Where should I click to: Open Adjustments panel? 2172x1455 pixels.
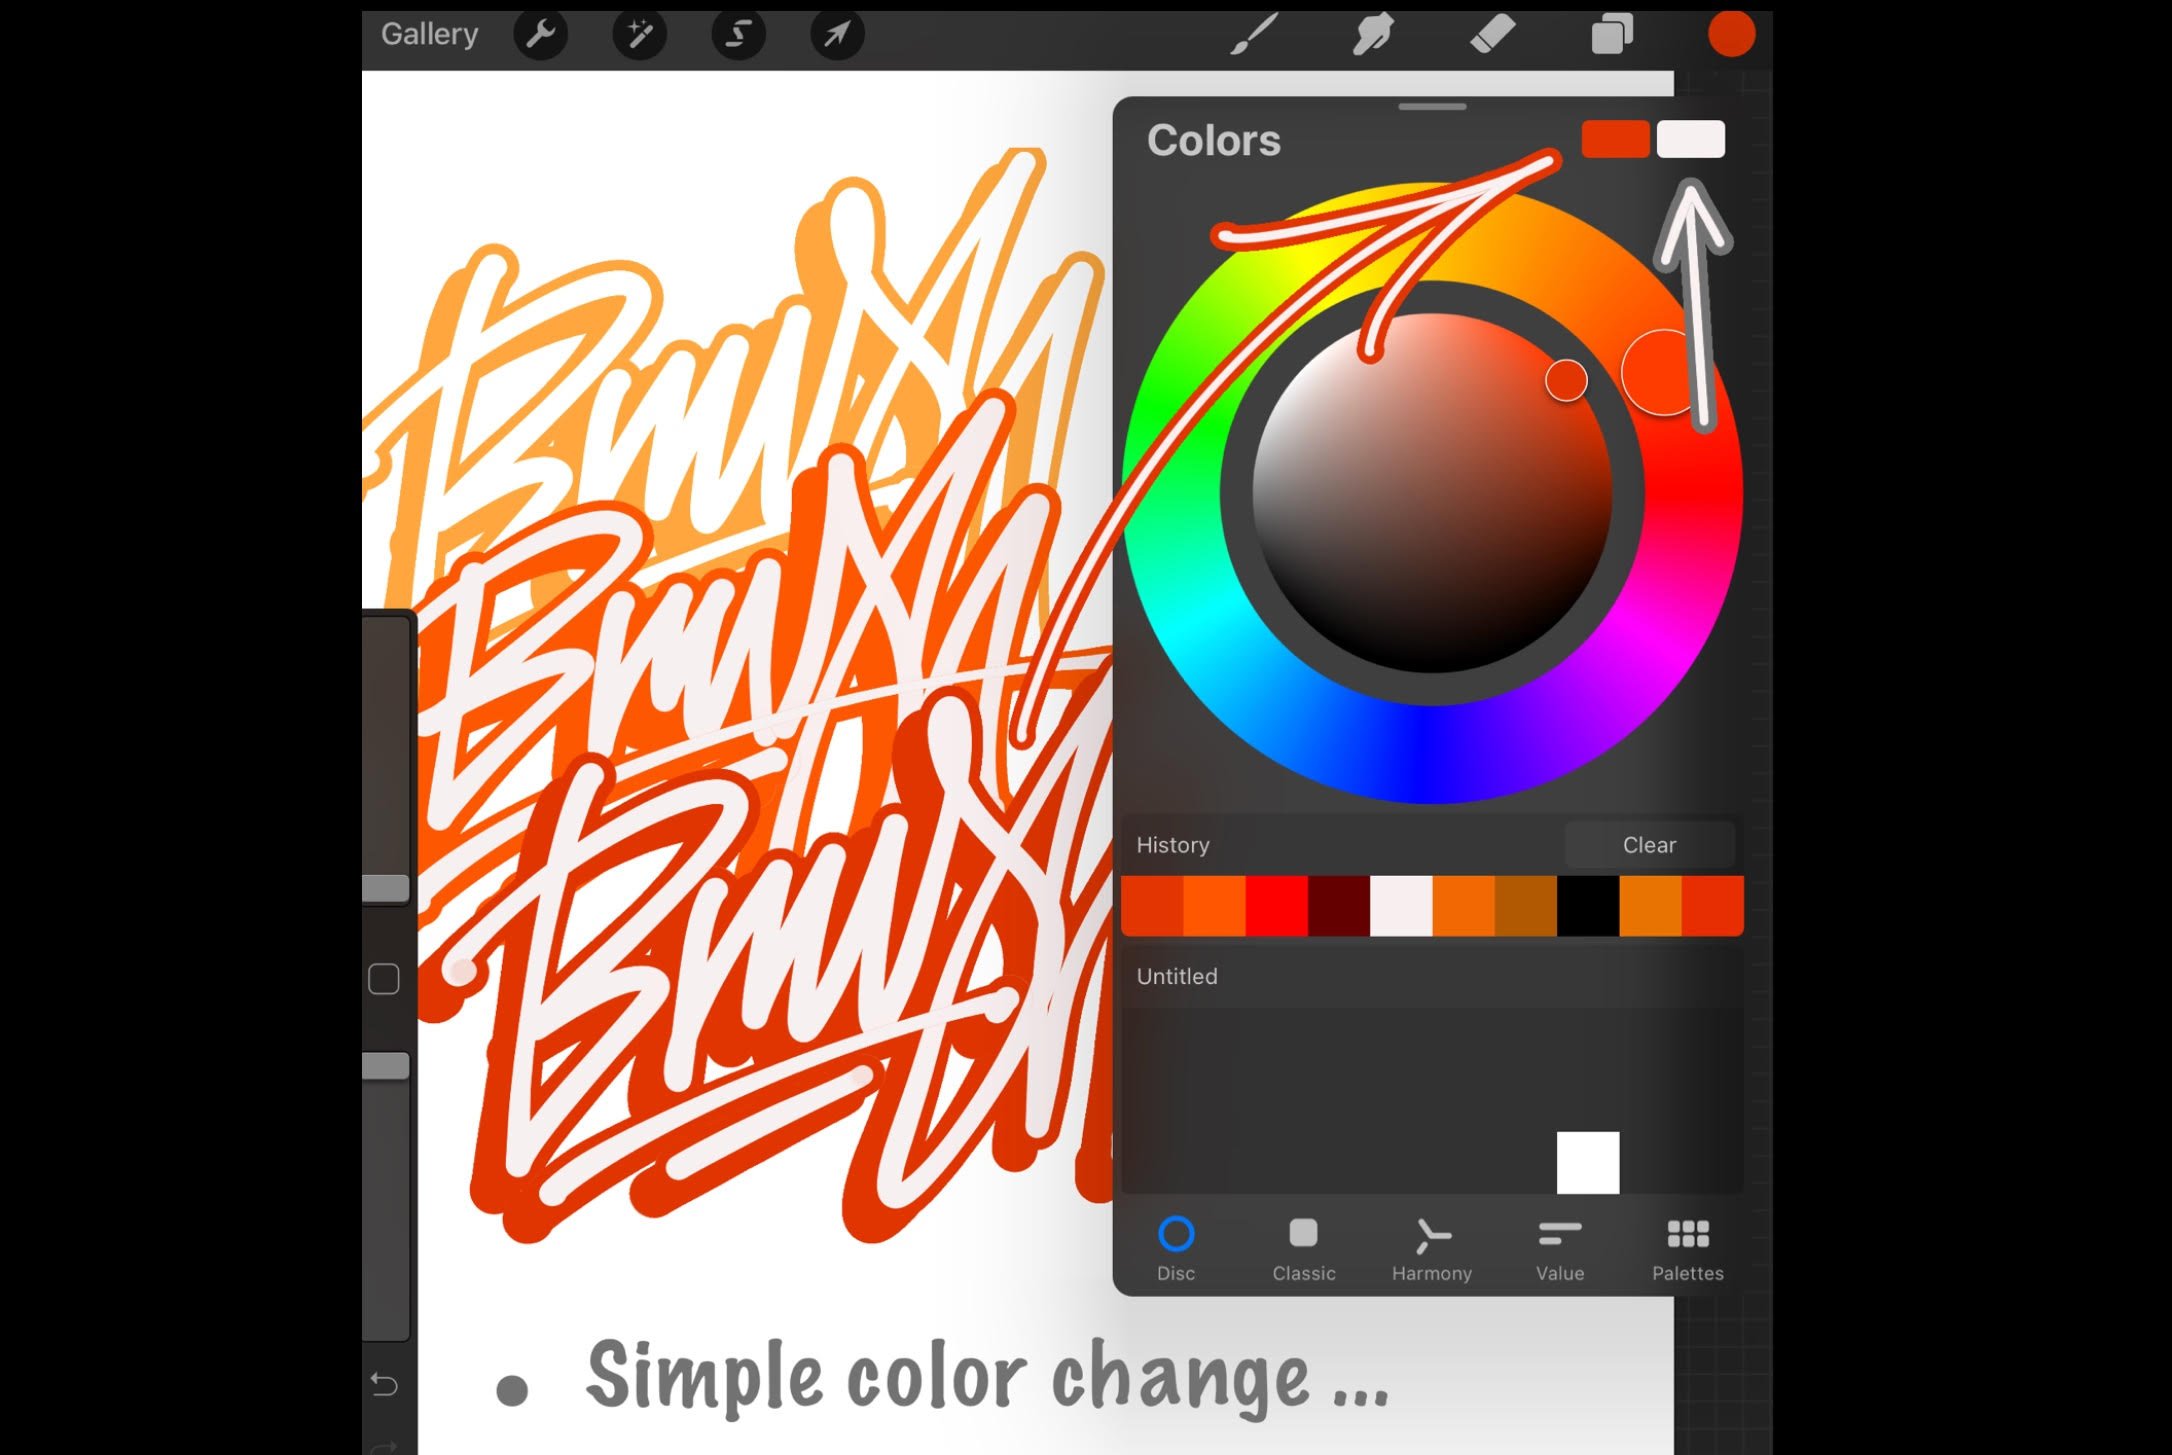(x=641, y=32)
